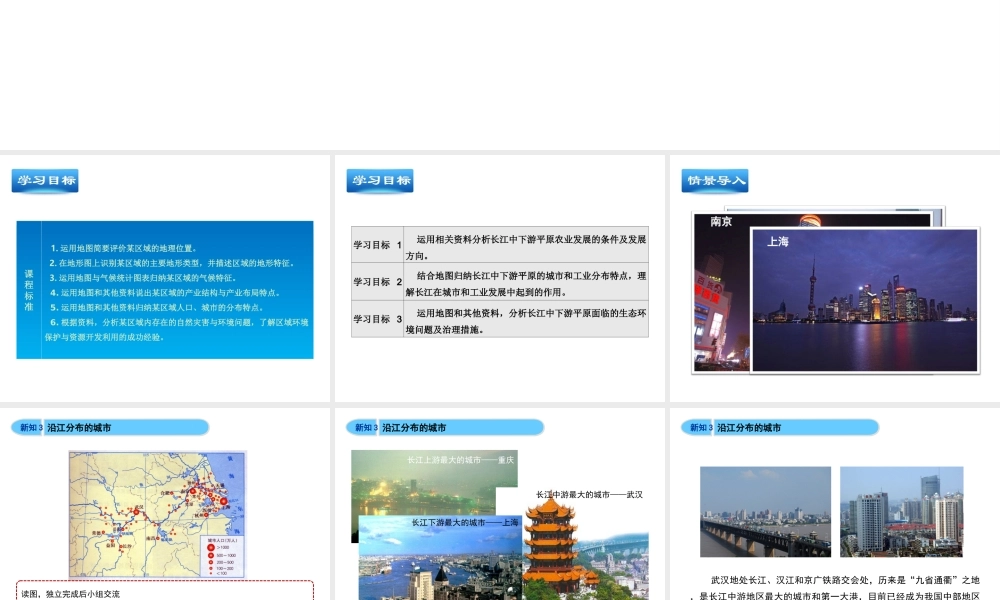Select the cell about 生态环境问题及治理措施
This screenshot has width=1000, height=600.
(526, 321)
